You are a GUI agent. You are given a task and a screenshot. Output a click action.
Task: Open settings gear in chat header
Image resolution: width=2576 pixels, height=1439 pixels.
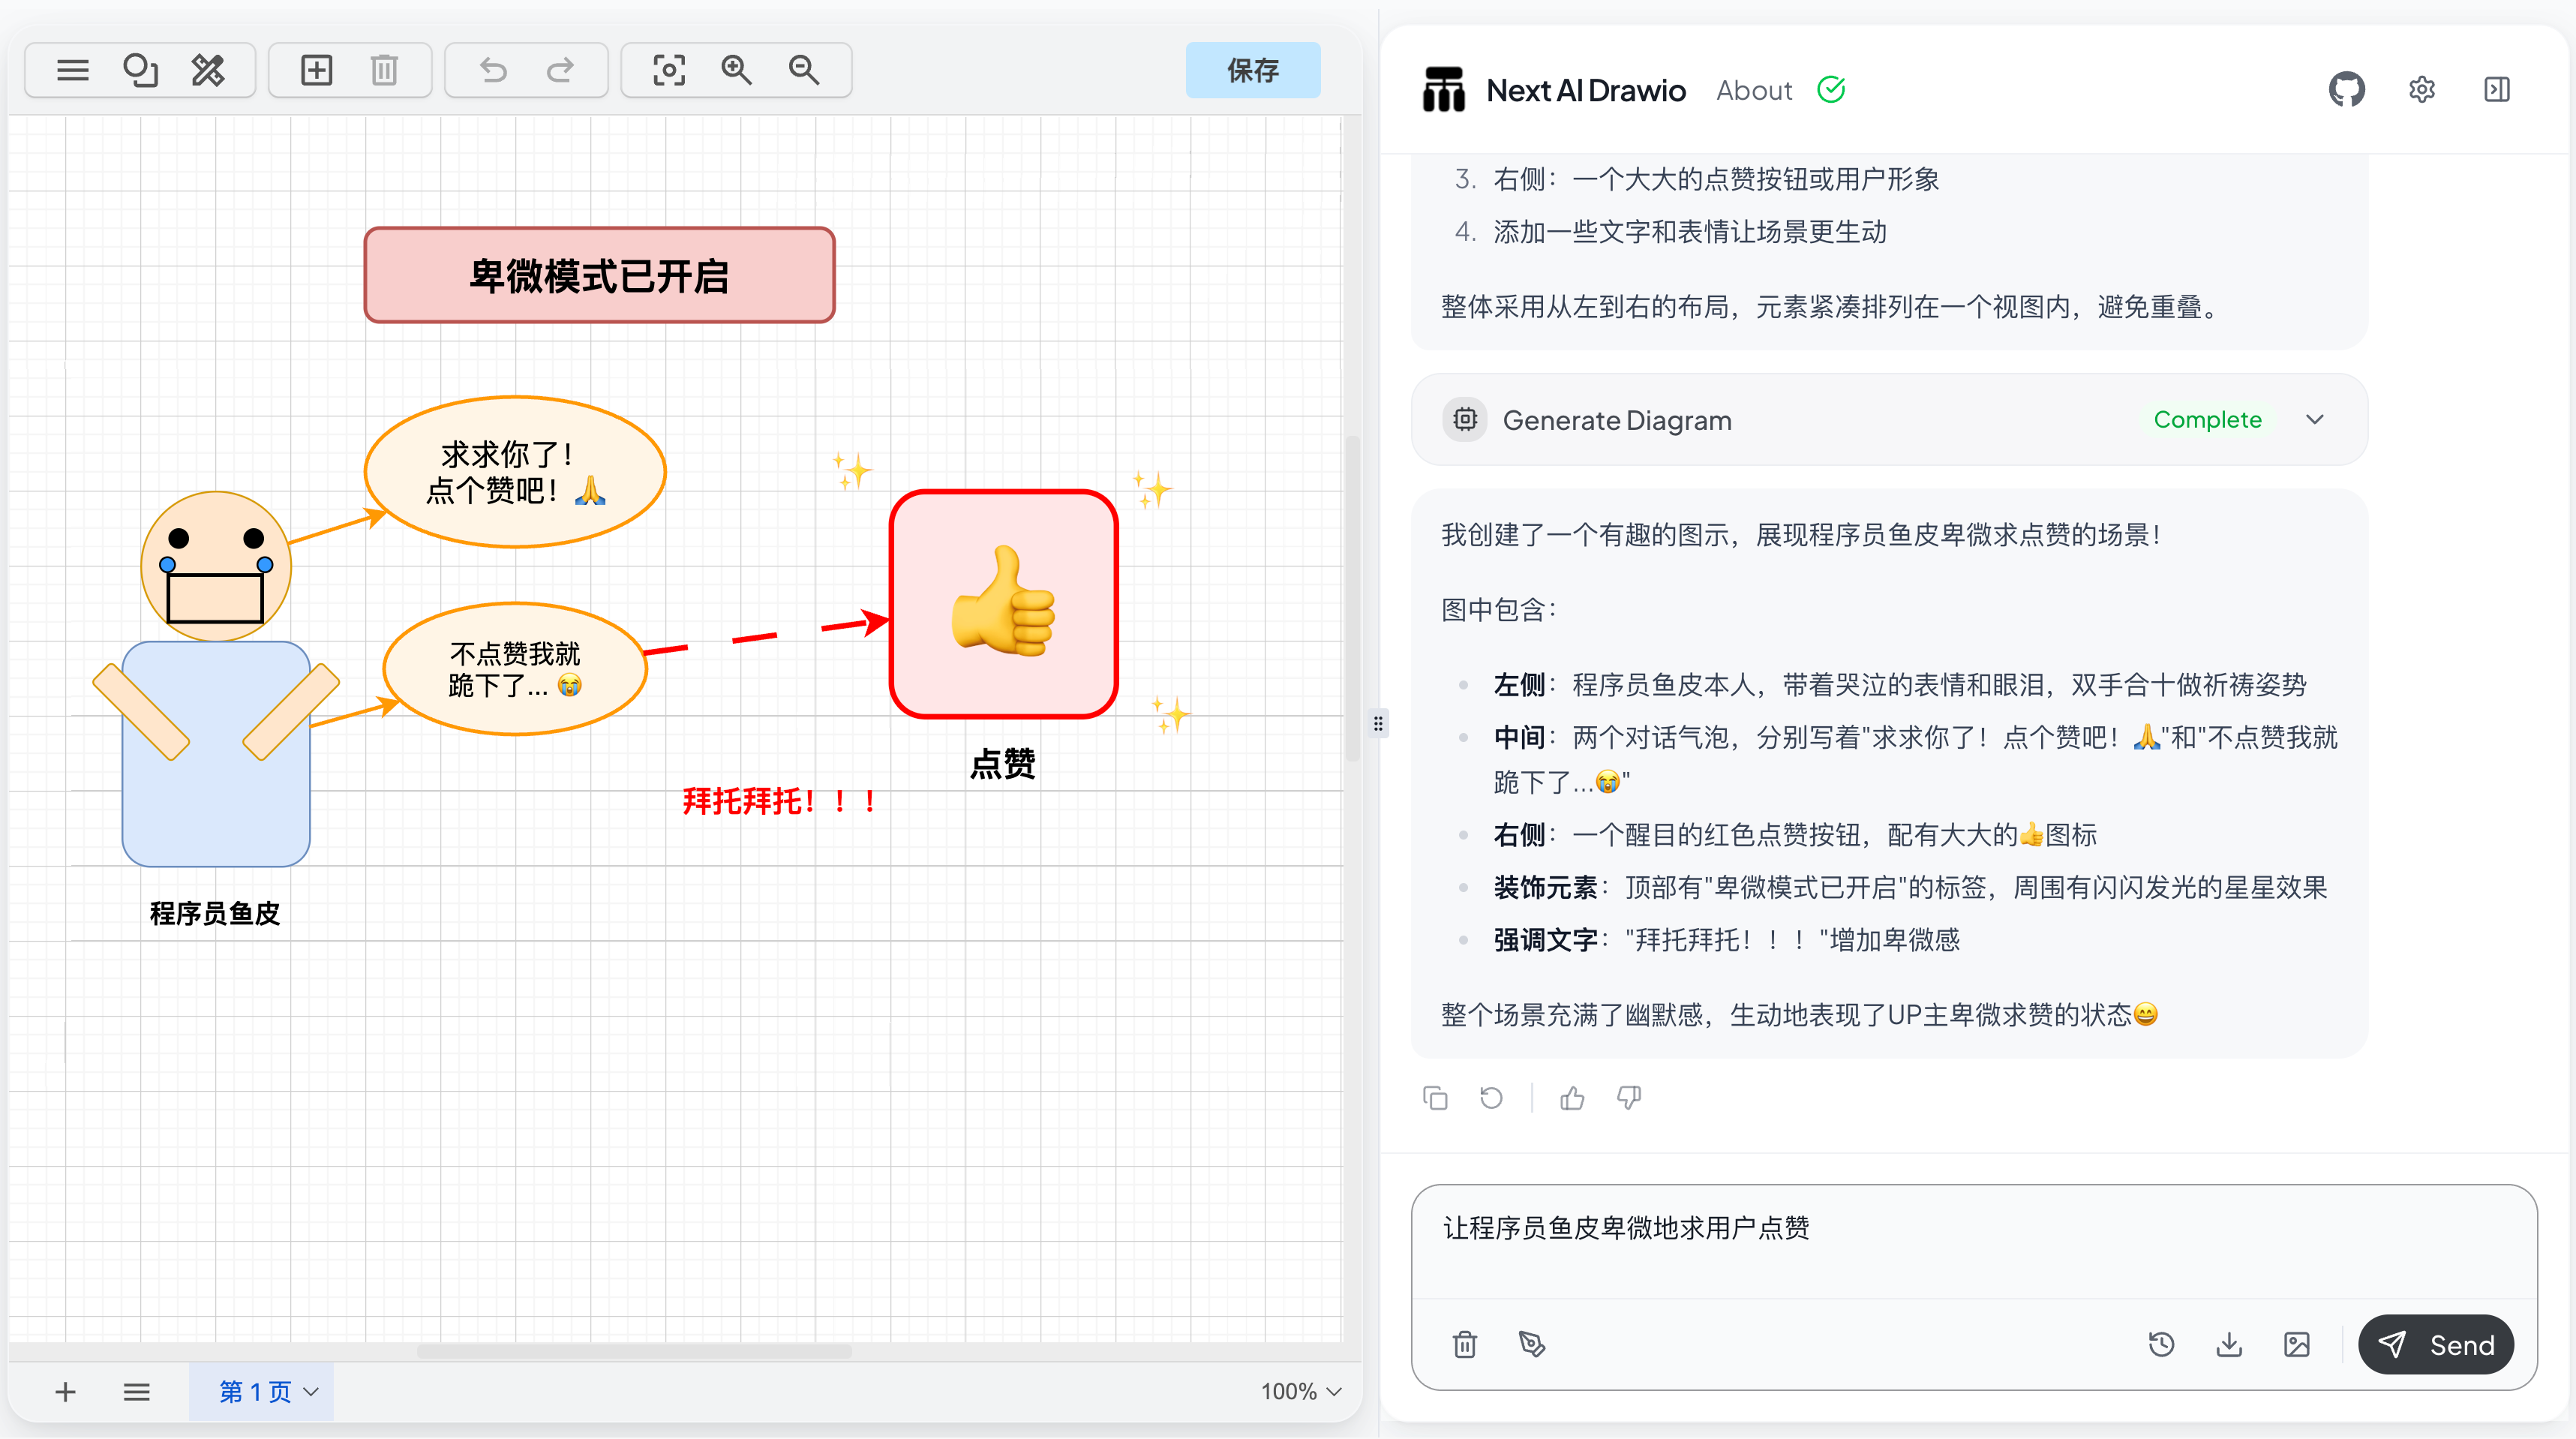[x=2421, y=90]
